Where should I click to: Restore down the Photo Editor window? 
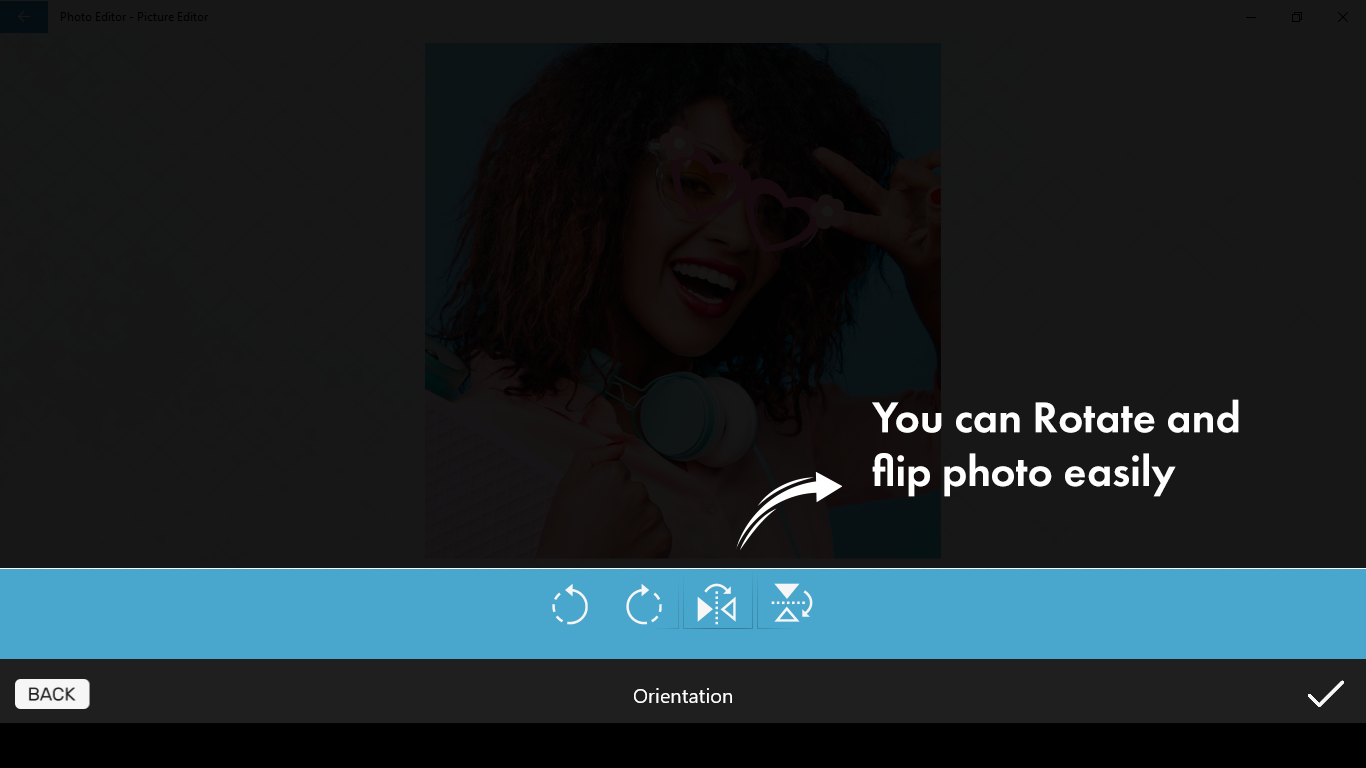[x=1297, y=17]
